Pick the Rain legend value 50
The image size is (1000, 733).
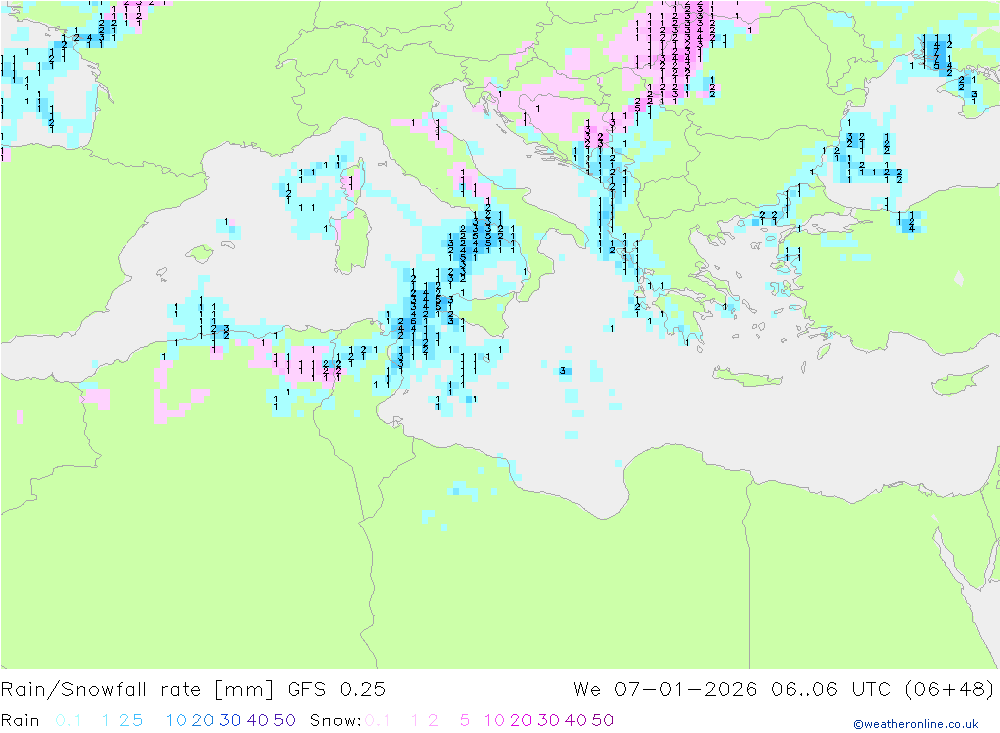point(284,720)
